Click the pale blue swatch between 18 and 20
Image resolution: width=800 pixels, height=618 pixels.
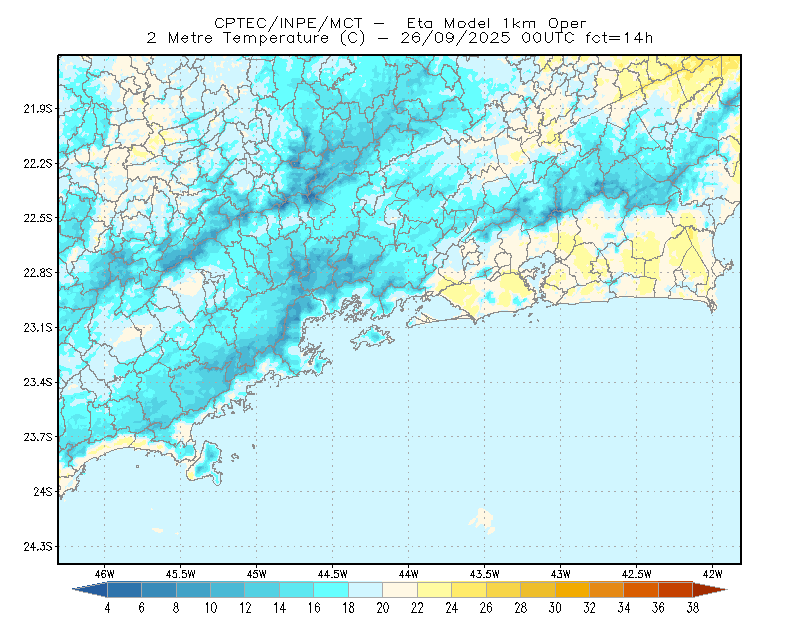point(365,589)
